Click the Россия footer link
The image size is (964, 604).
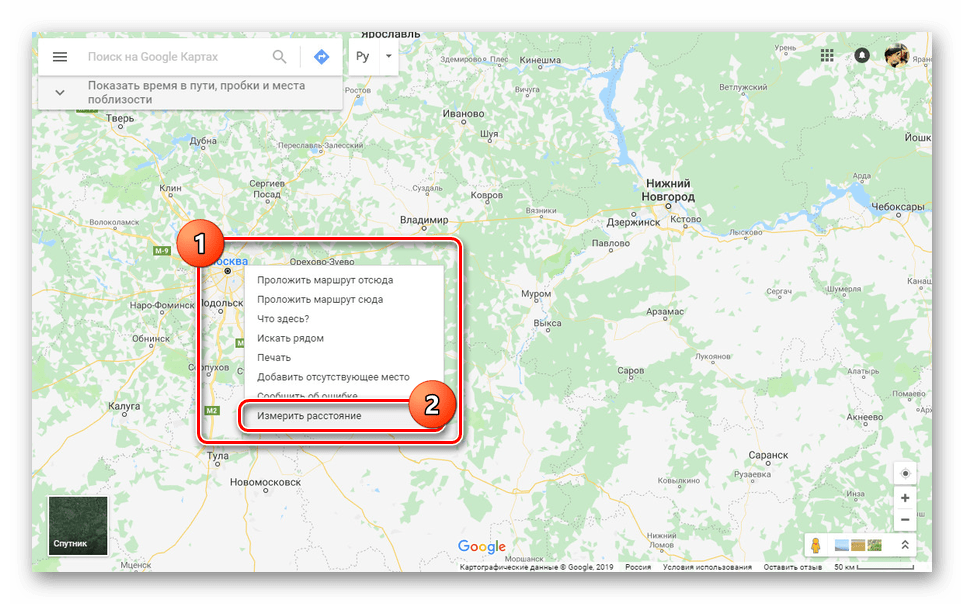coord(638,567)
